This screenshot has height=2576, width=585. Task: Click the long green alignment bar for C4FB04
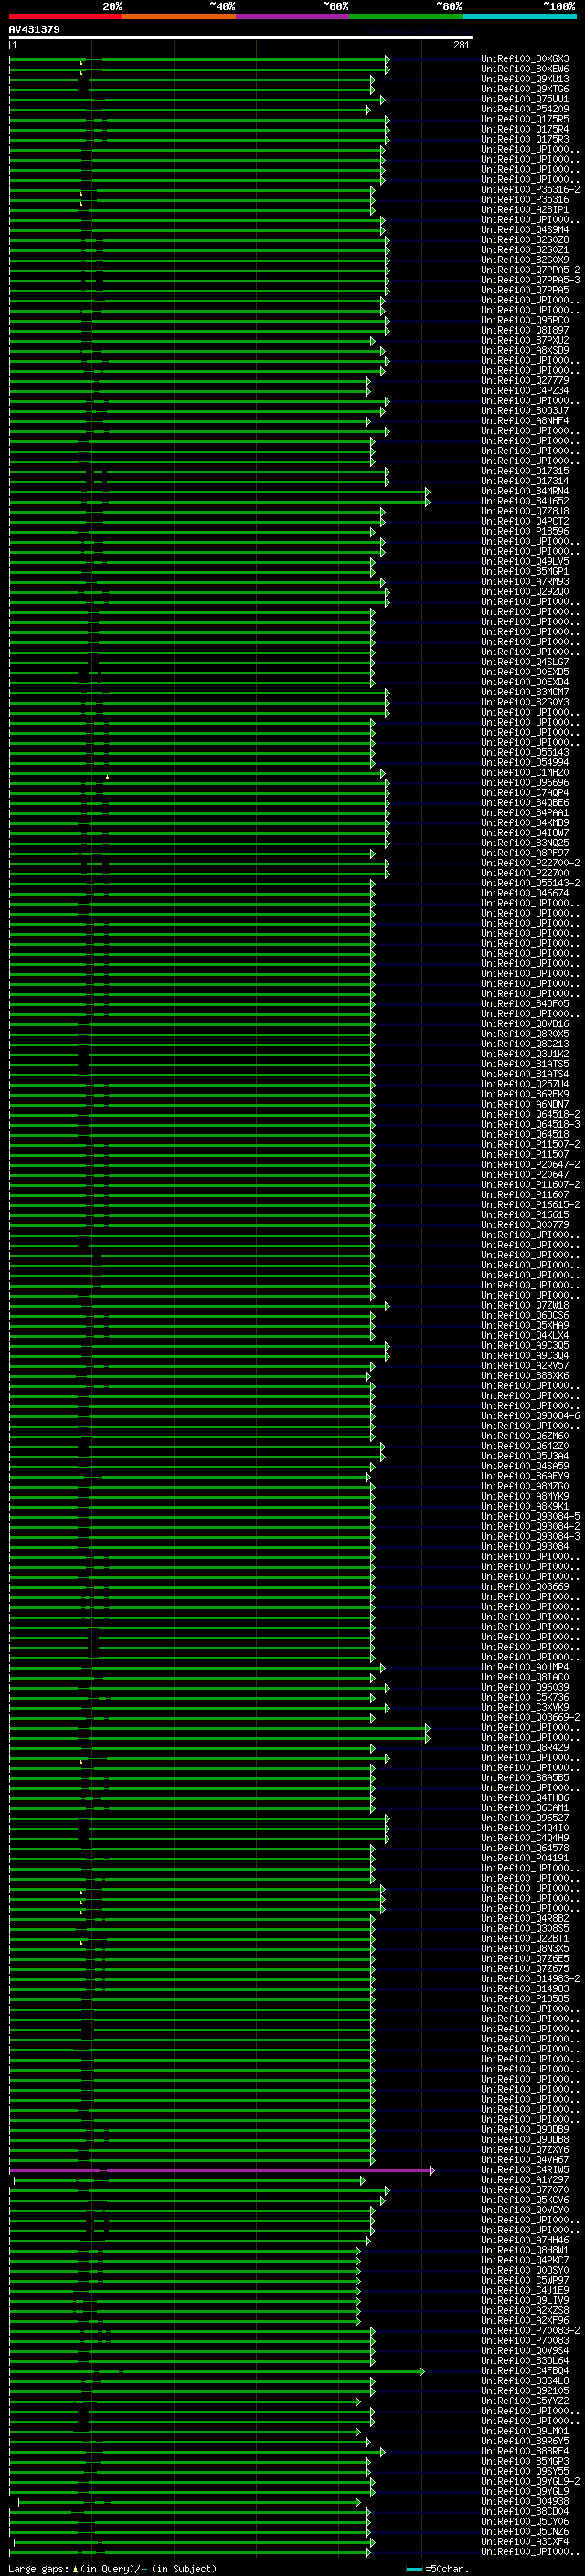click(217, 2371)
